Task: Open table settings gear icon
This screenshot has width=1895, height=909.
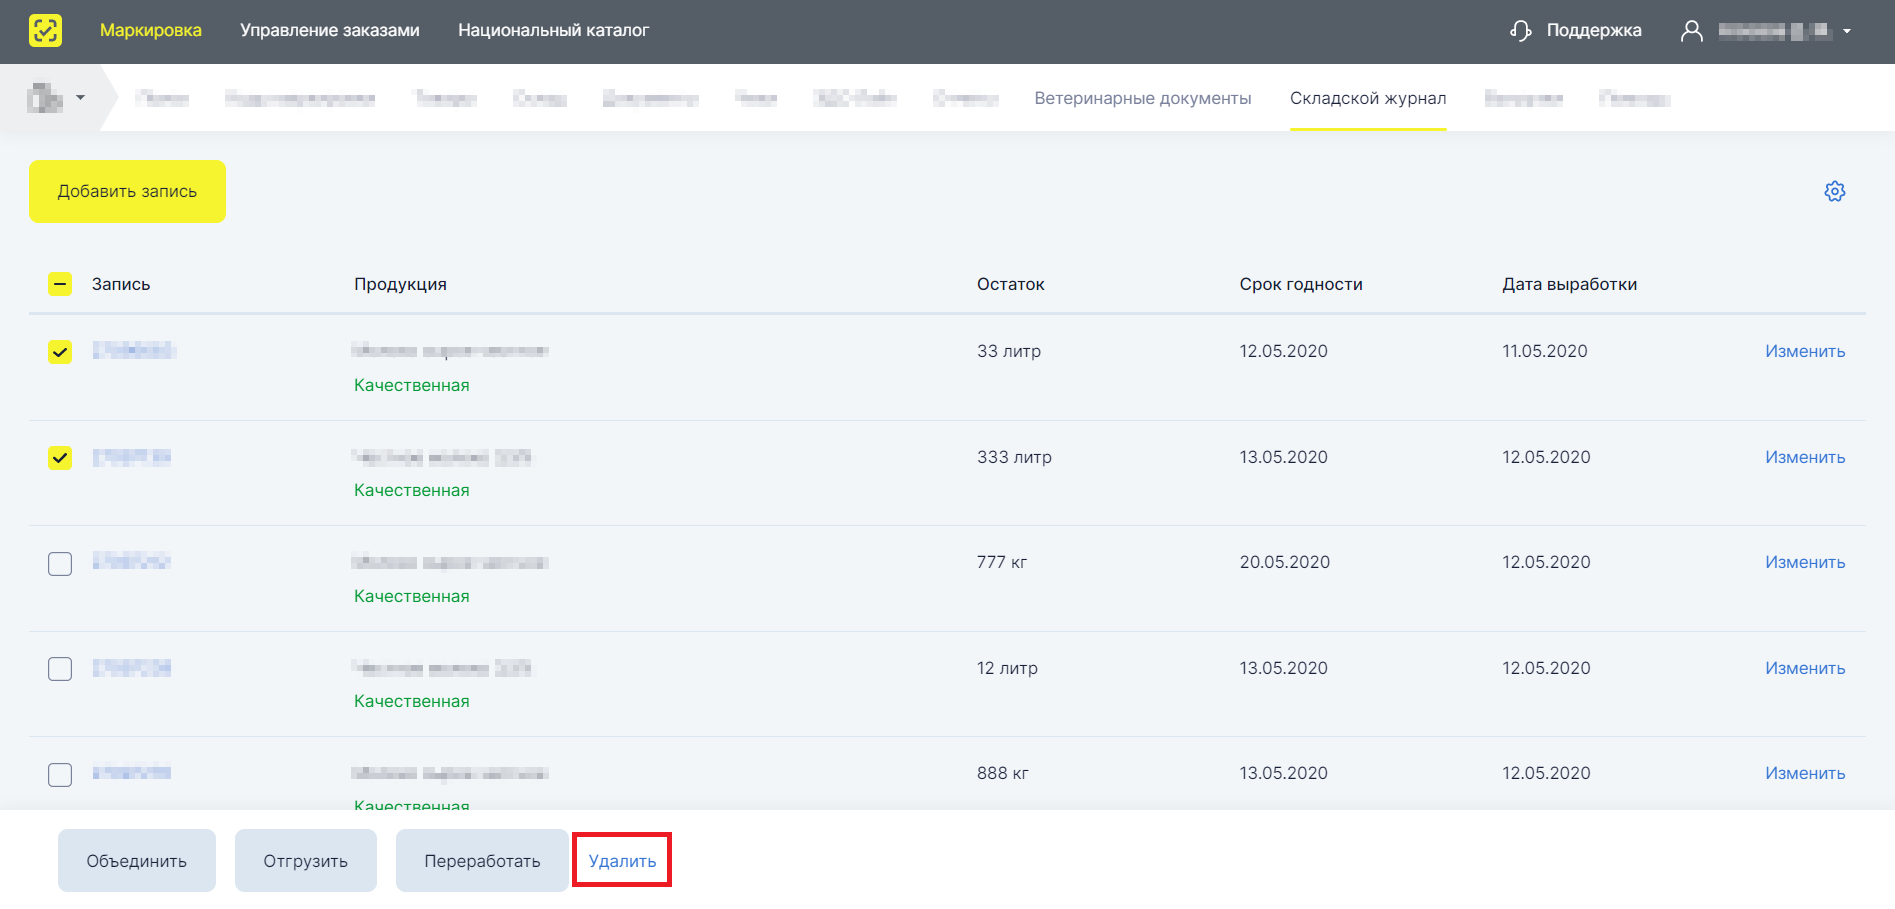Action: coord(1835,191)
